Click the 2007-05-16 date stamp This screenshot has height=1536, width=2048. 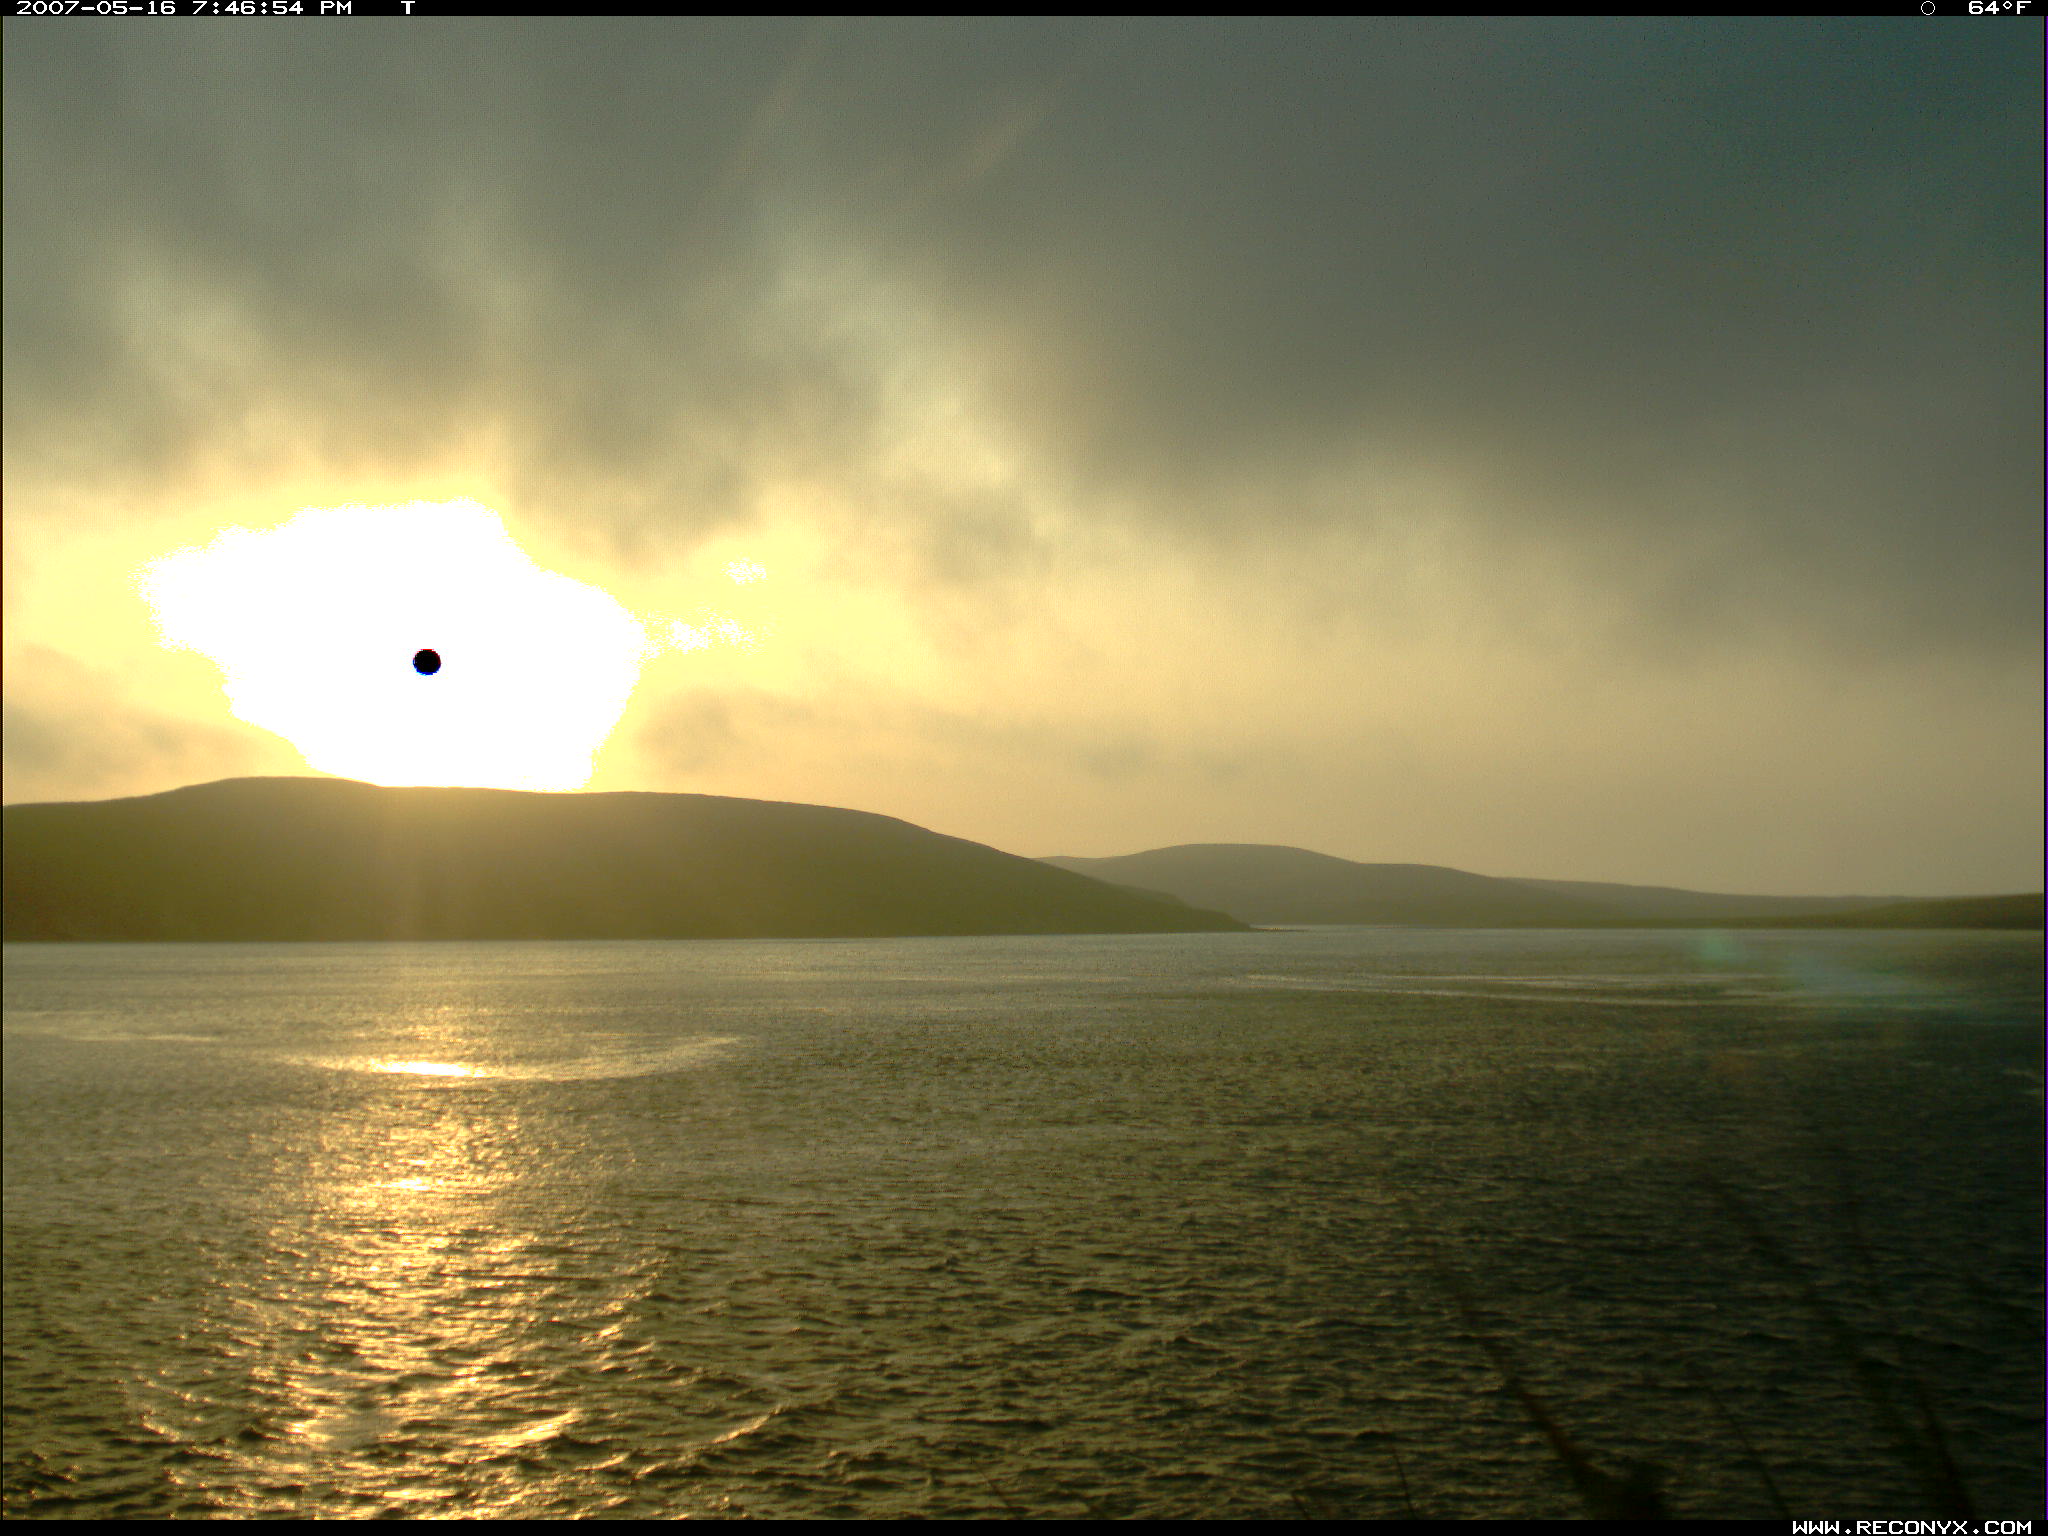[x=96, y=8]
